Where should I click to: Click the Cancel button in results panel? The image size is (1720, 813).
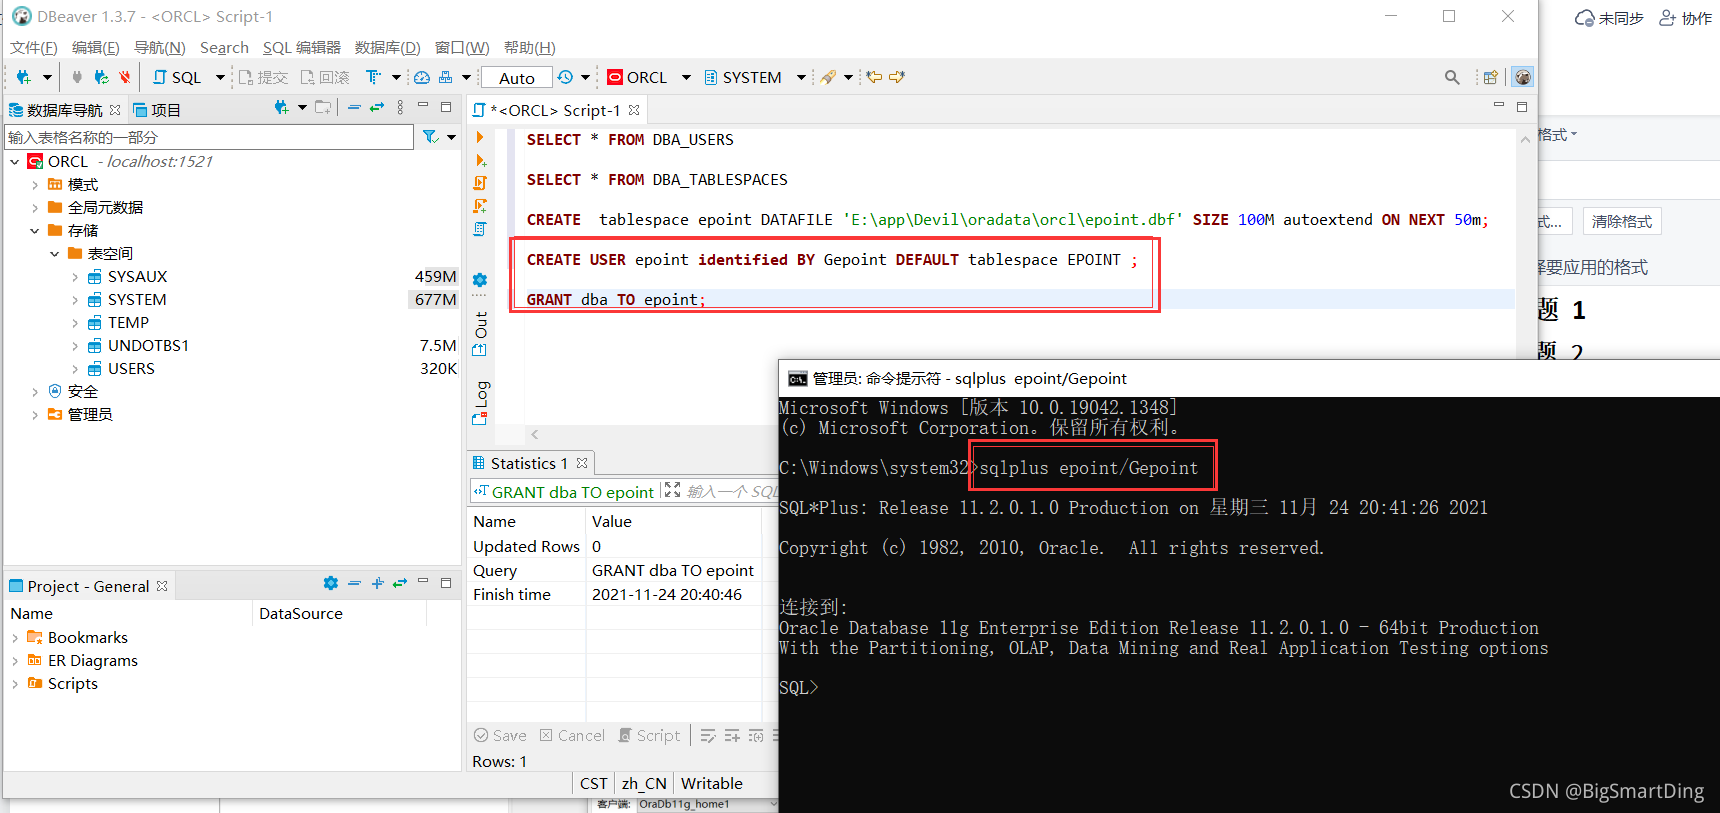(572, 735)
